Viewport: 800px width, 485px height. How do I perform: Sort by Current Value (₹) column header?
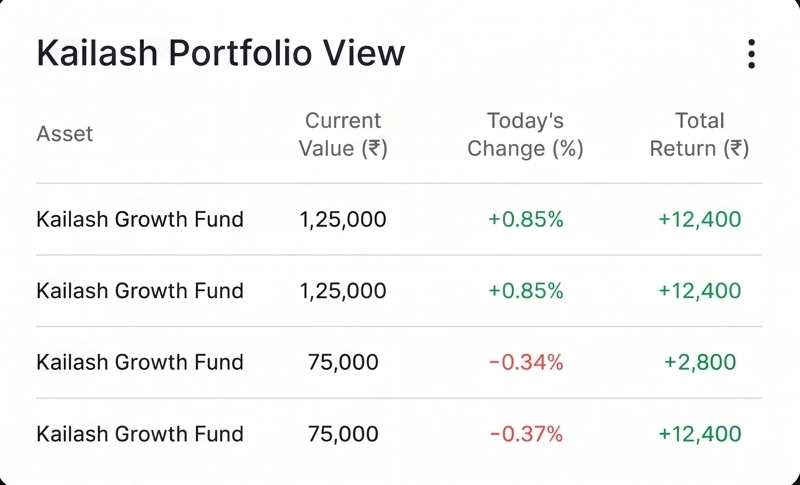(343, 135)
